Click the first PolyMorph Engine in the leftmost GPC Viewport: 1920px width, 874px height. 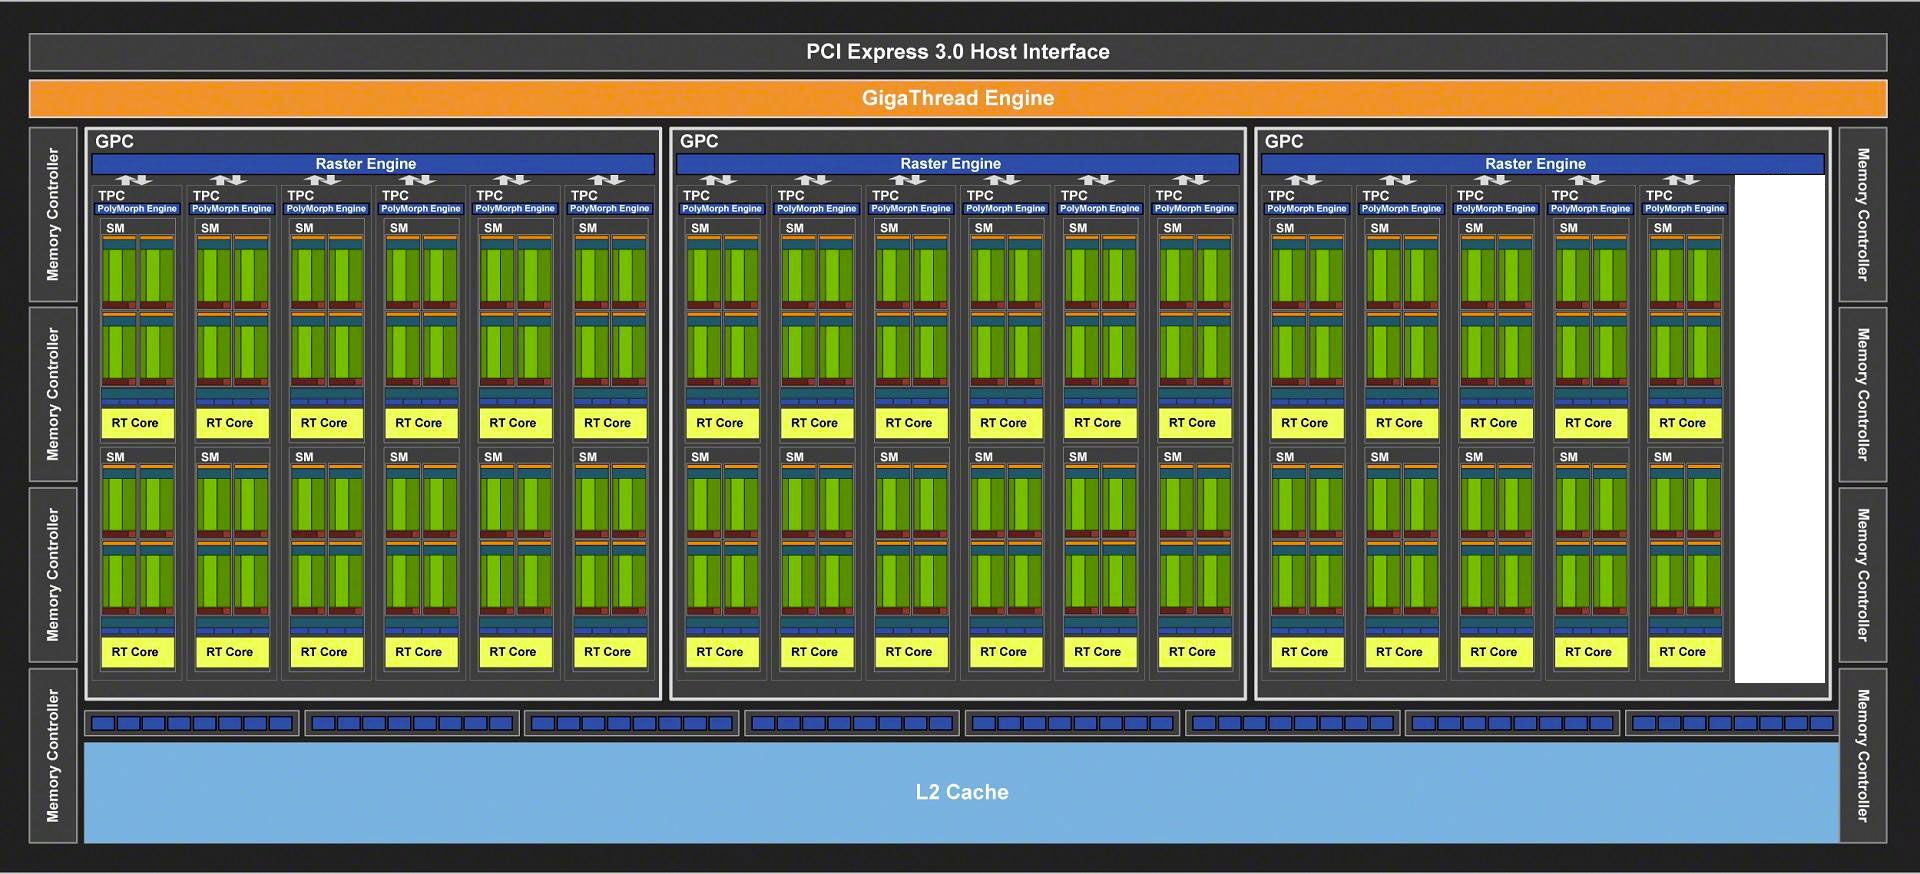coord(137,209)
